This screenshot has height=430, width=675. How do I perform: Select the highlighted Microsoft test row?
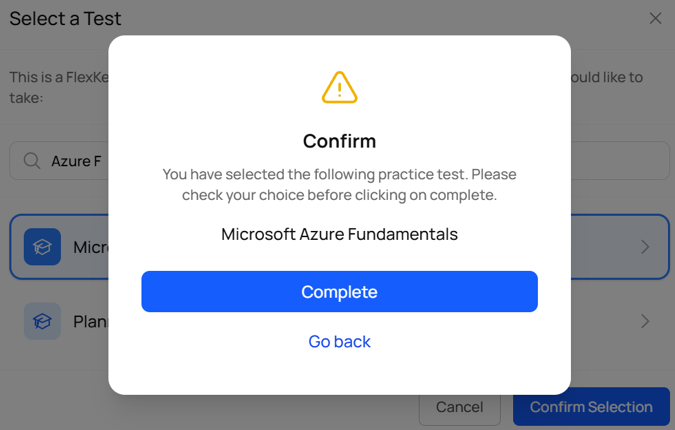[88, 247]
